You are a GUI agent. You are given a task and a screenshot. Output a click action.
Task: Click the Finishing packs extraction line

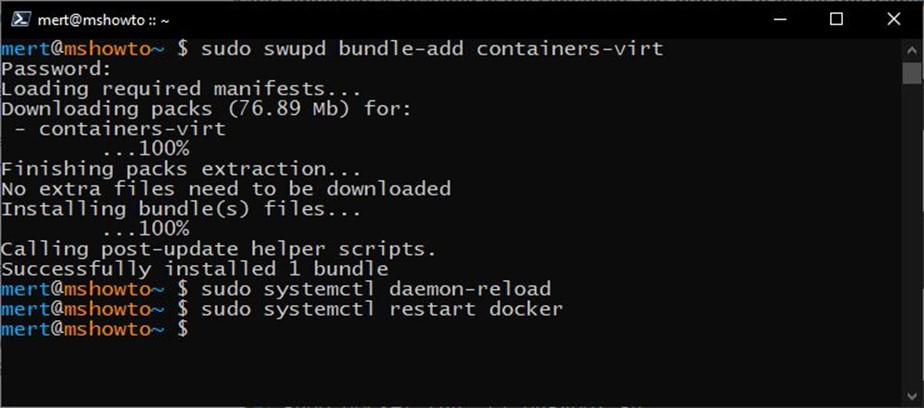[x=181, y=169]
